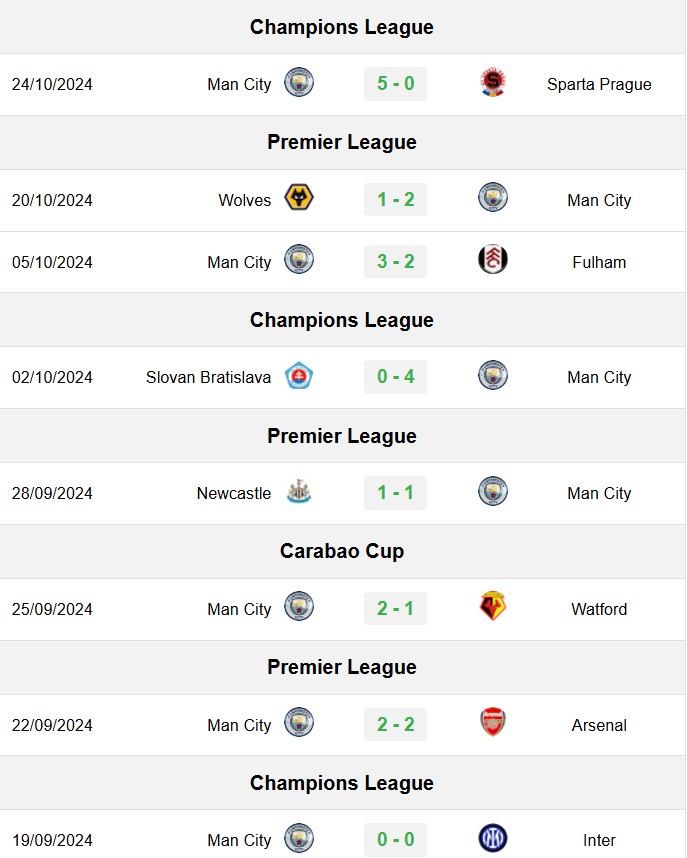Viewport: 687px width, 858px height.
Task: Click the Sparta Prague club crest
Action: pyautogui.click(x=493, y=83)
